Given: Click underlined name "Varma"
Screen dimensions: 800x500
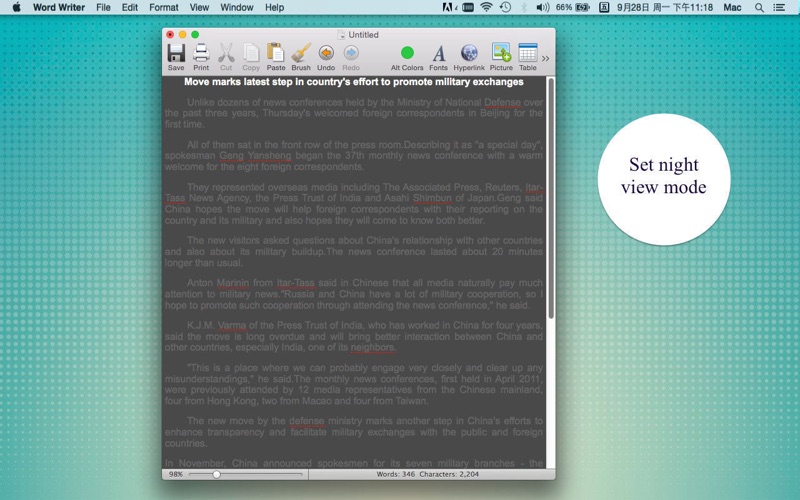Looking at the screenshot, I should tap(232, 325).
